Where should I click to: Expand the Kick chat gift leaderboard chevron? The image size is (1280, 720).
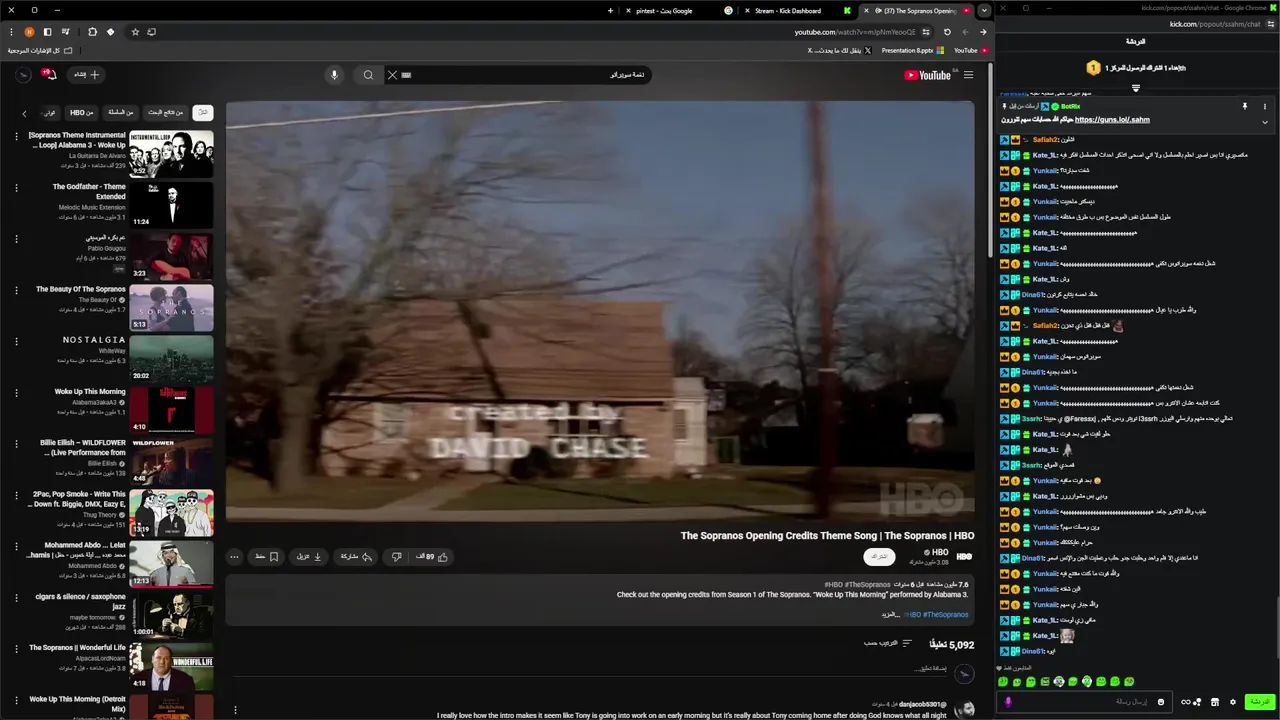tap(1136, 88)
